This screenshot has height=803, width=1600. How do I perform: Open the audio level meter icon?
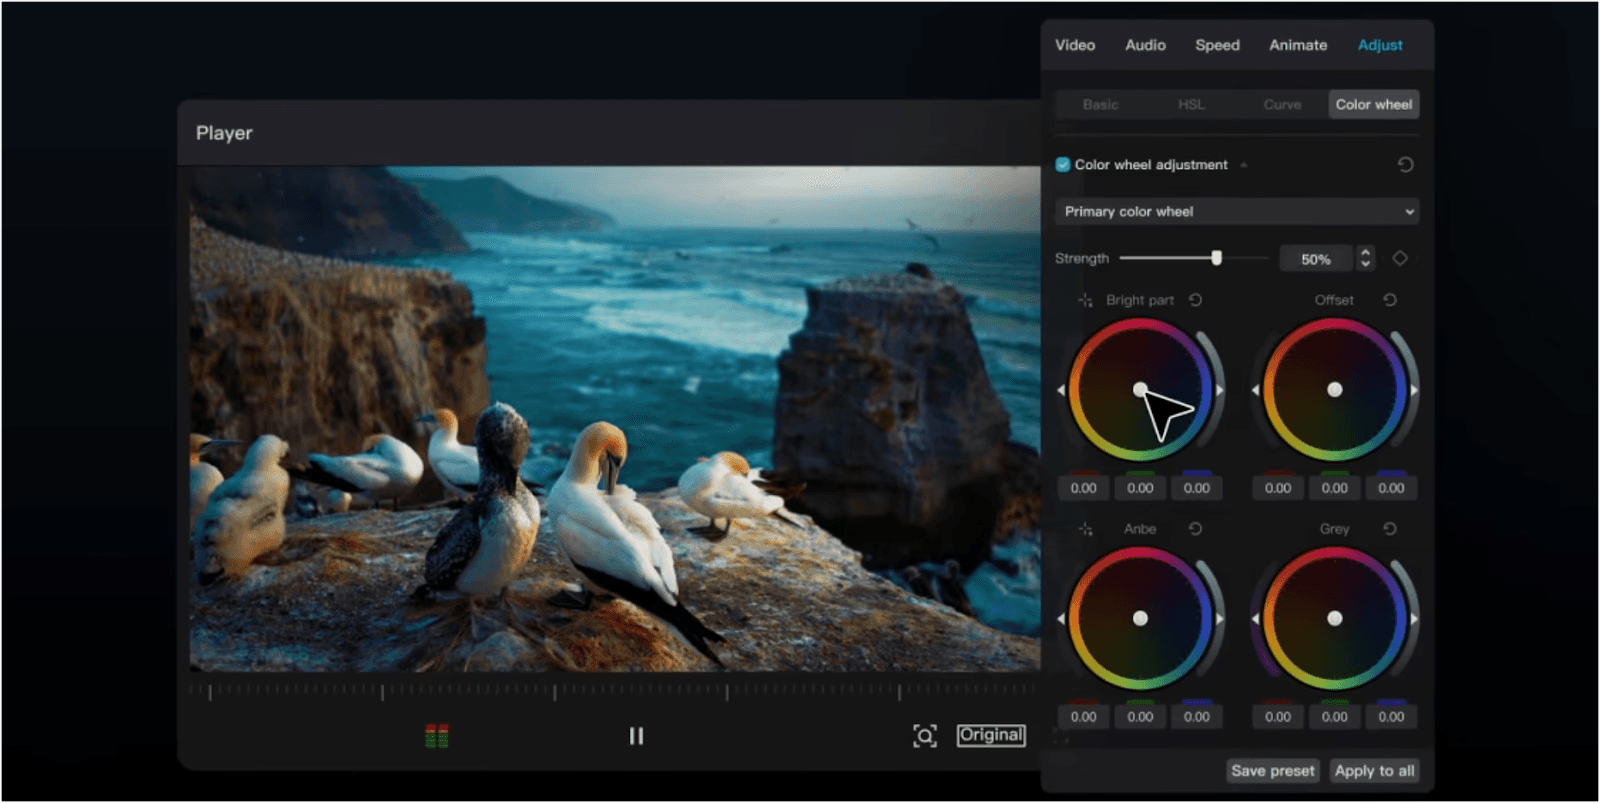point(437,737)
